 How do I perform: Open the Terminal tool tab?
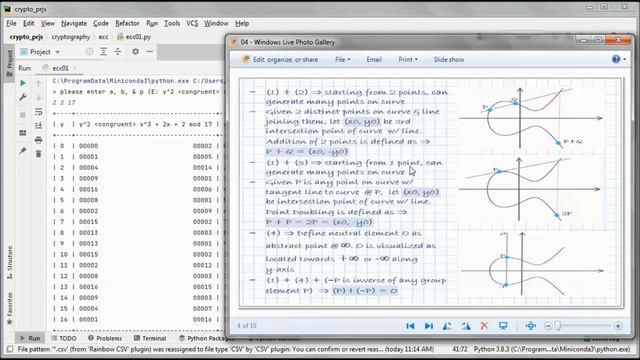pyautogui.click(x=150, y=338)
